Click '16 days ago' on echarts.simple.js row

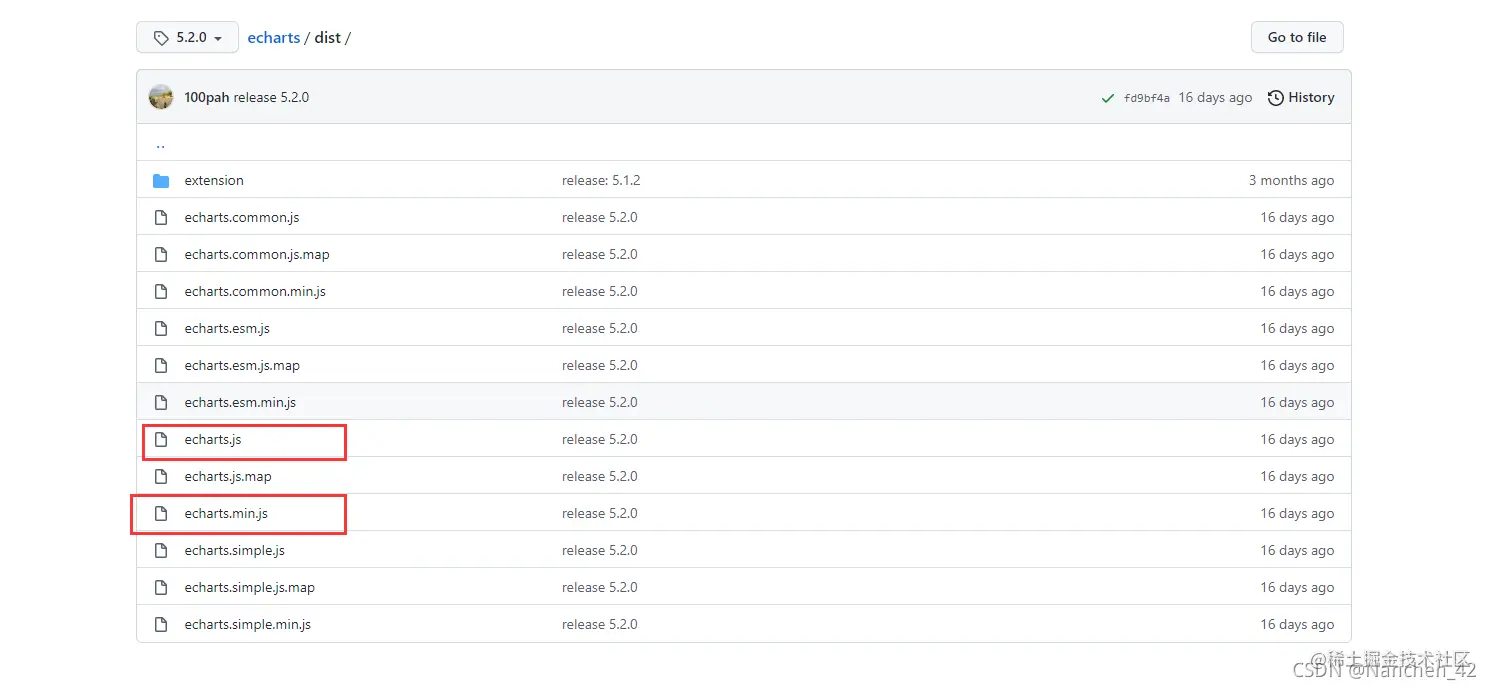[1297, 550]
